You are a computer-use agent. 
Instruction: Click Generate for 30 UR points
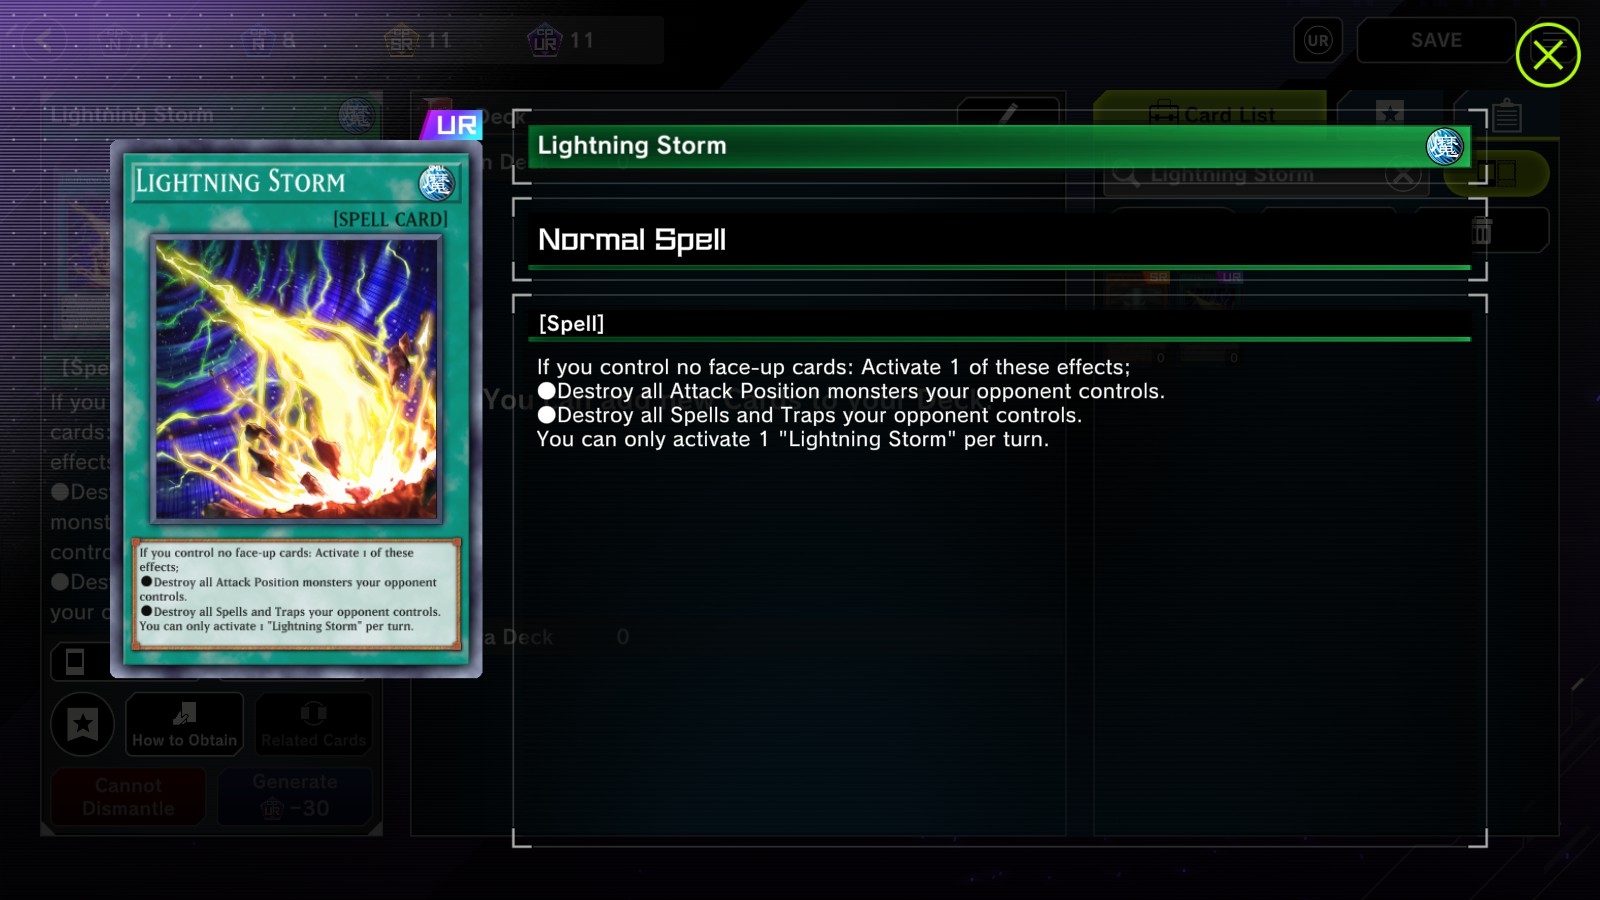(295, 796)
